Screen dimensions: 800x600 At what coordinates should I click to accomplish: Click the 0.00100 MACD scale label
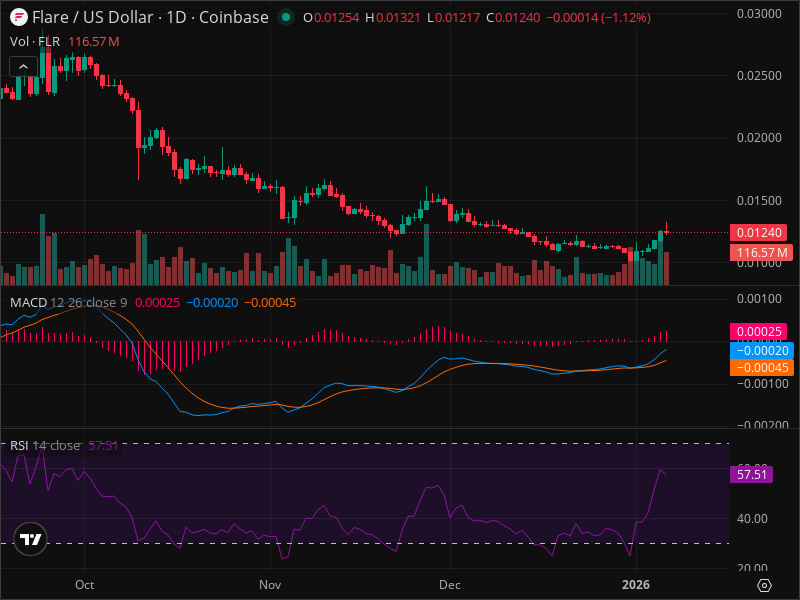point(759,299)
